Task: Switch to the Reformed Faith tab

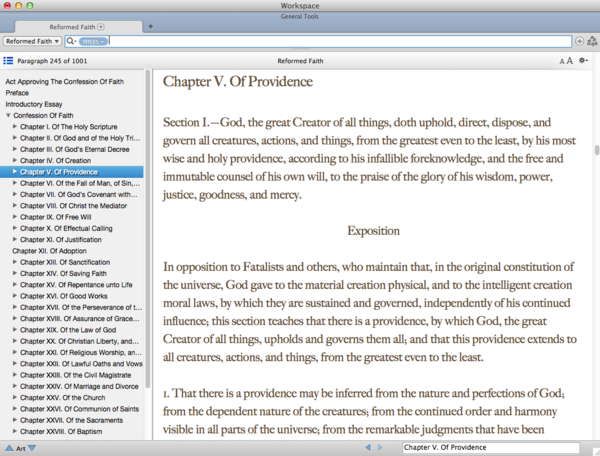Action: (x=78, y=27)
